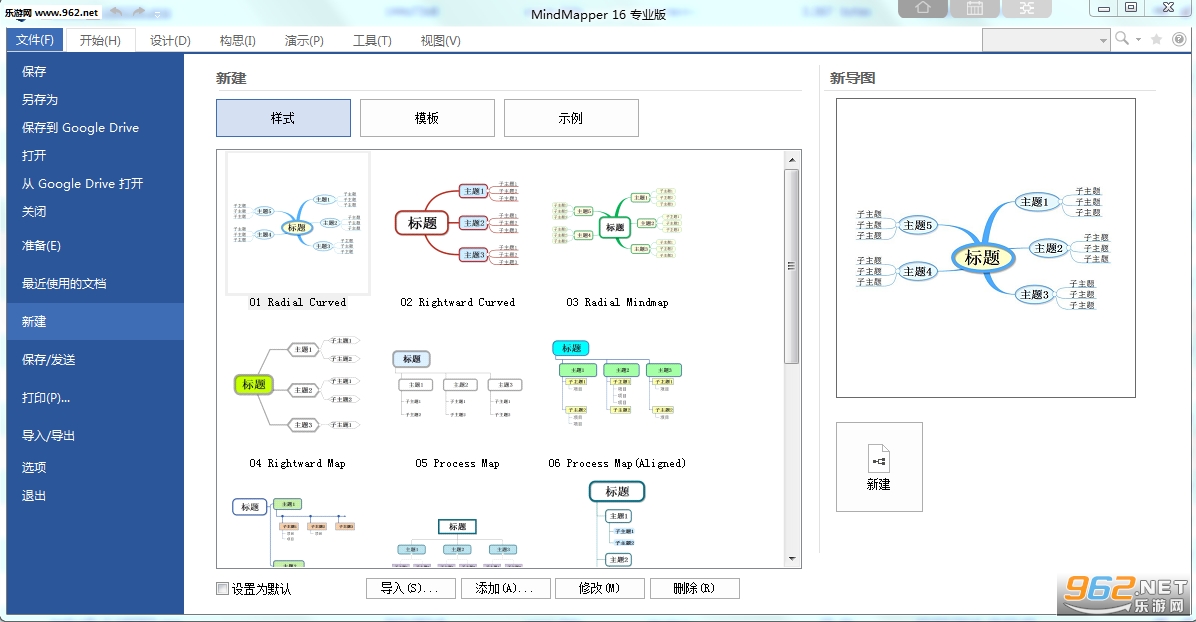This screenshot has height=622, width=1196.
Task: Open the 文件(F) menu tab
Action: pos(34,40)
